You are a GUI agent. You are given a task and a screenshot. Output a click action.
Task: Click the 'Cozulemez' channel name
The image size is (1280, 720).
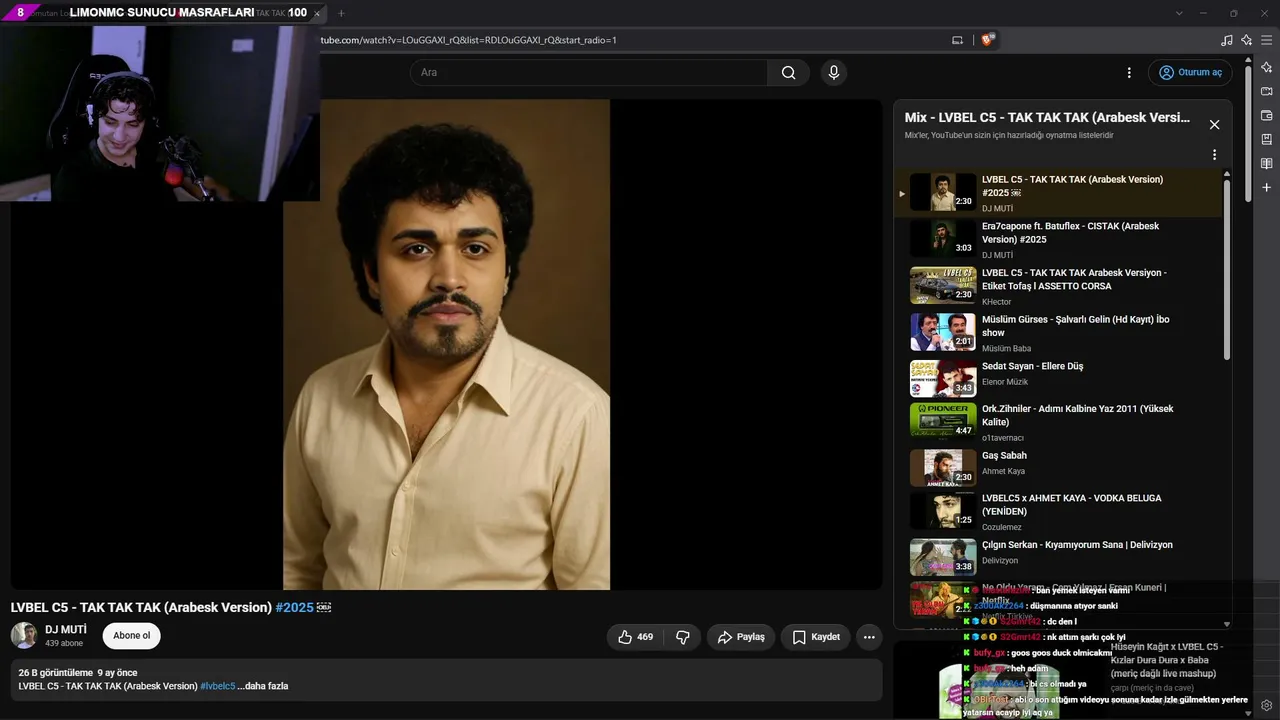1002,527
